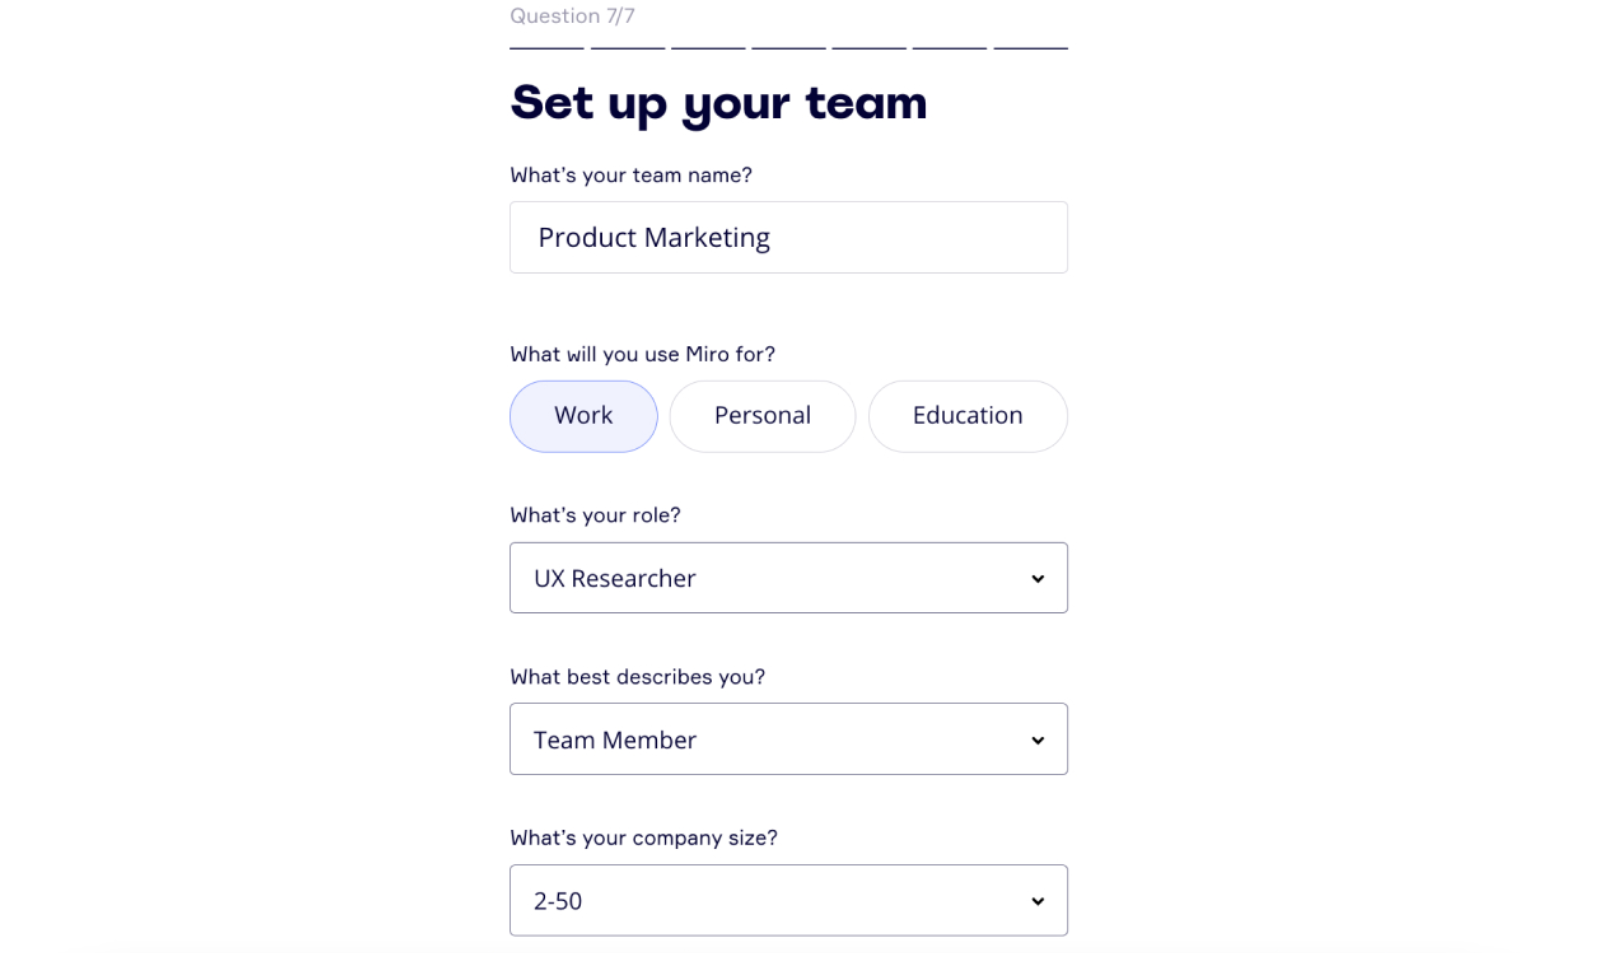The height and width of the screenshot is (953, 1616).
Task: Click the 'What will you use Miro for?' label
Action: [643, 354]
